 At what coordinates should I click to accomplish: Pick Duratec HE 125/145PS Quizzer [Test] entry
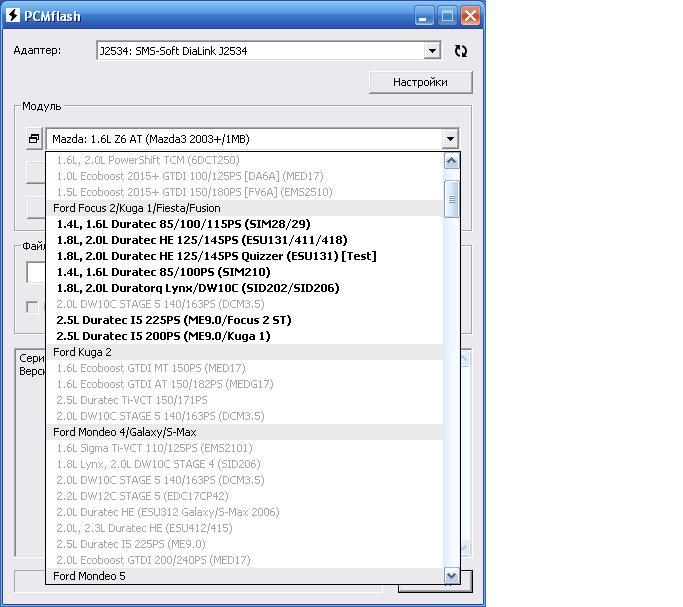(216, 256)
